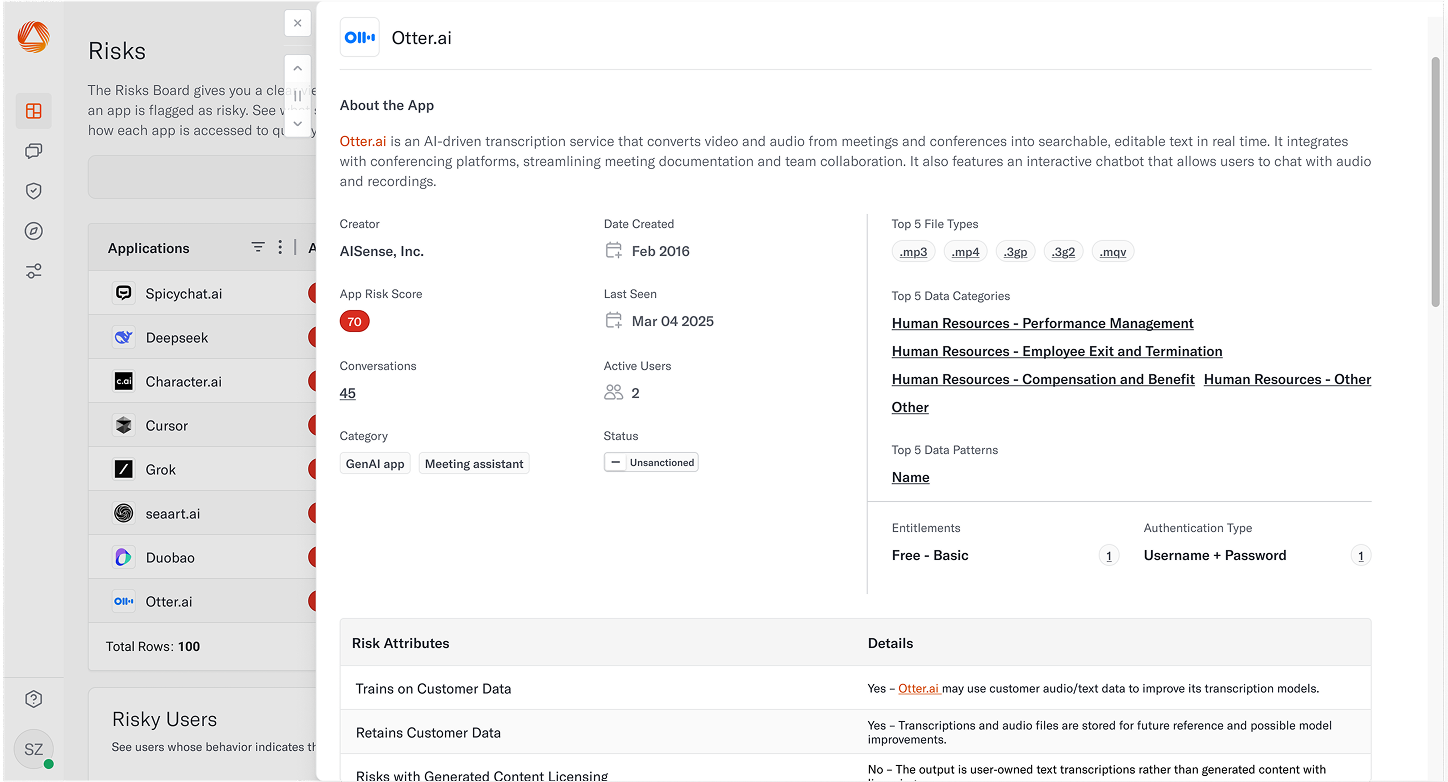
Task: Click the Character.ai app icon
Action: click(x=124, y=381)
